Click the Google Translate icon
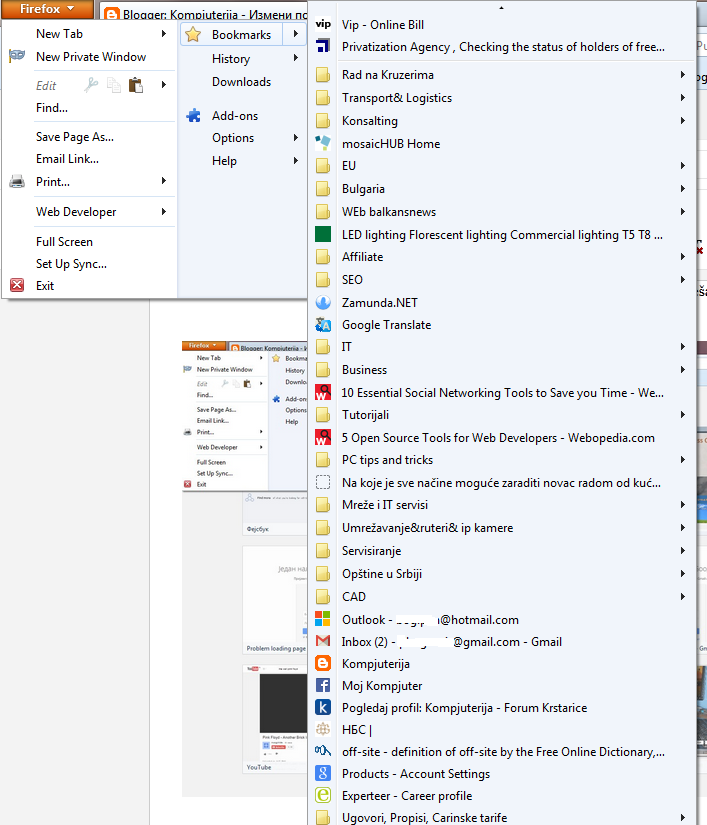707x825 pixels. coord(323,325)
